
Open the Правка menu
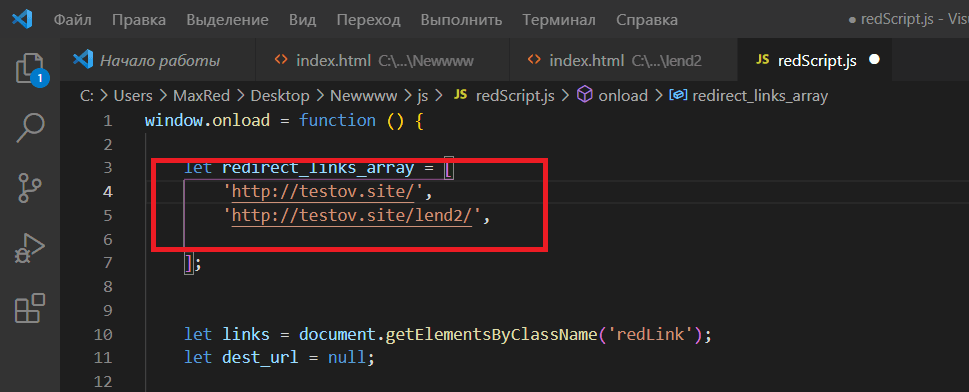tap(139, 20)
